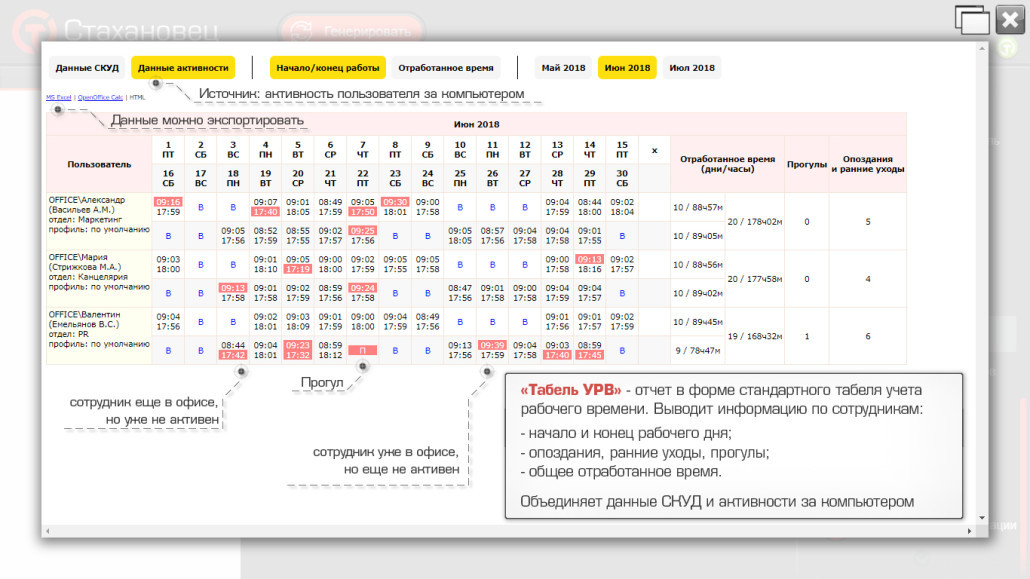Select the OFFICE\Валентин user cell
Screen dimensions: 1030x579
click(99, 336)
